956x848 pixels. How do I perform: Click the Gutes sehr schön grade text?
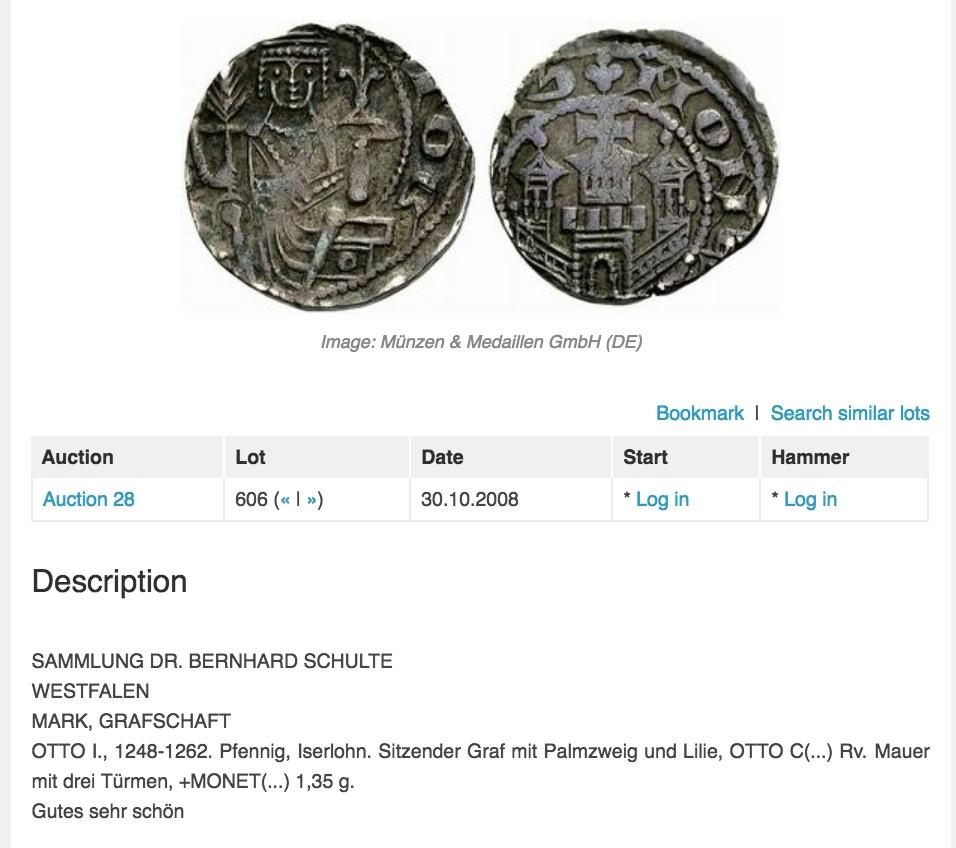108,811
